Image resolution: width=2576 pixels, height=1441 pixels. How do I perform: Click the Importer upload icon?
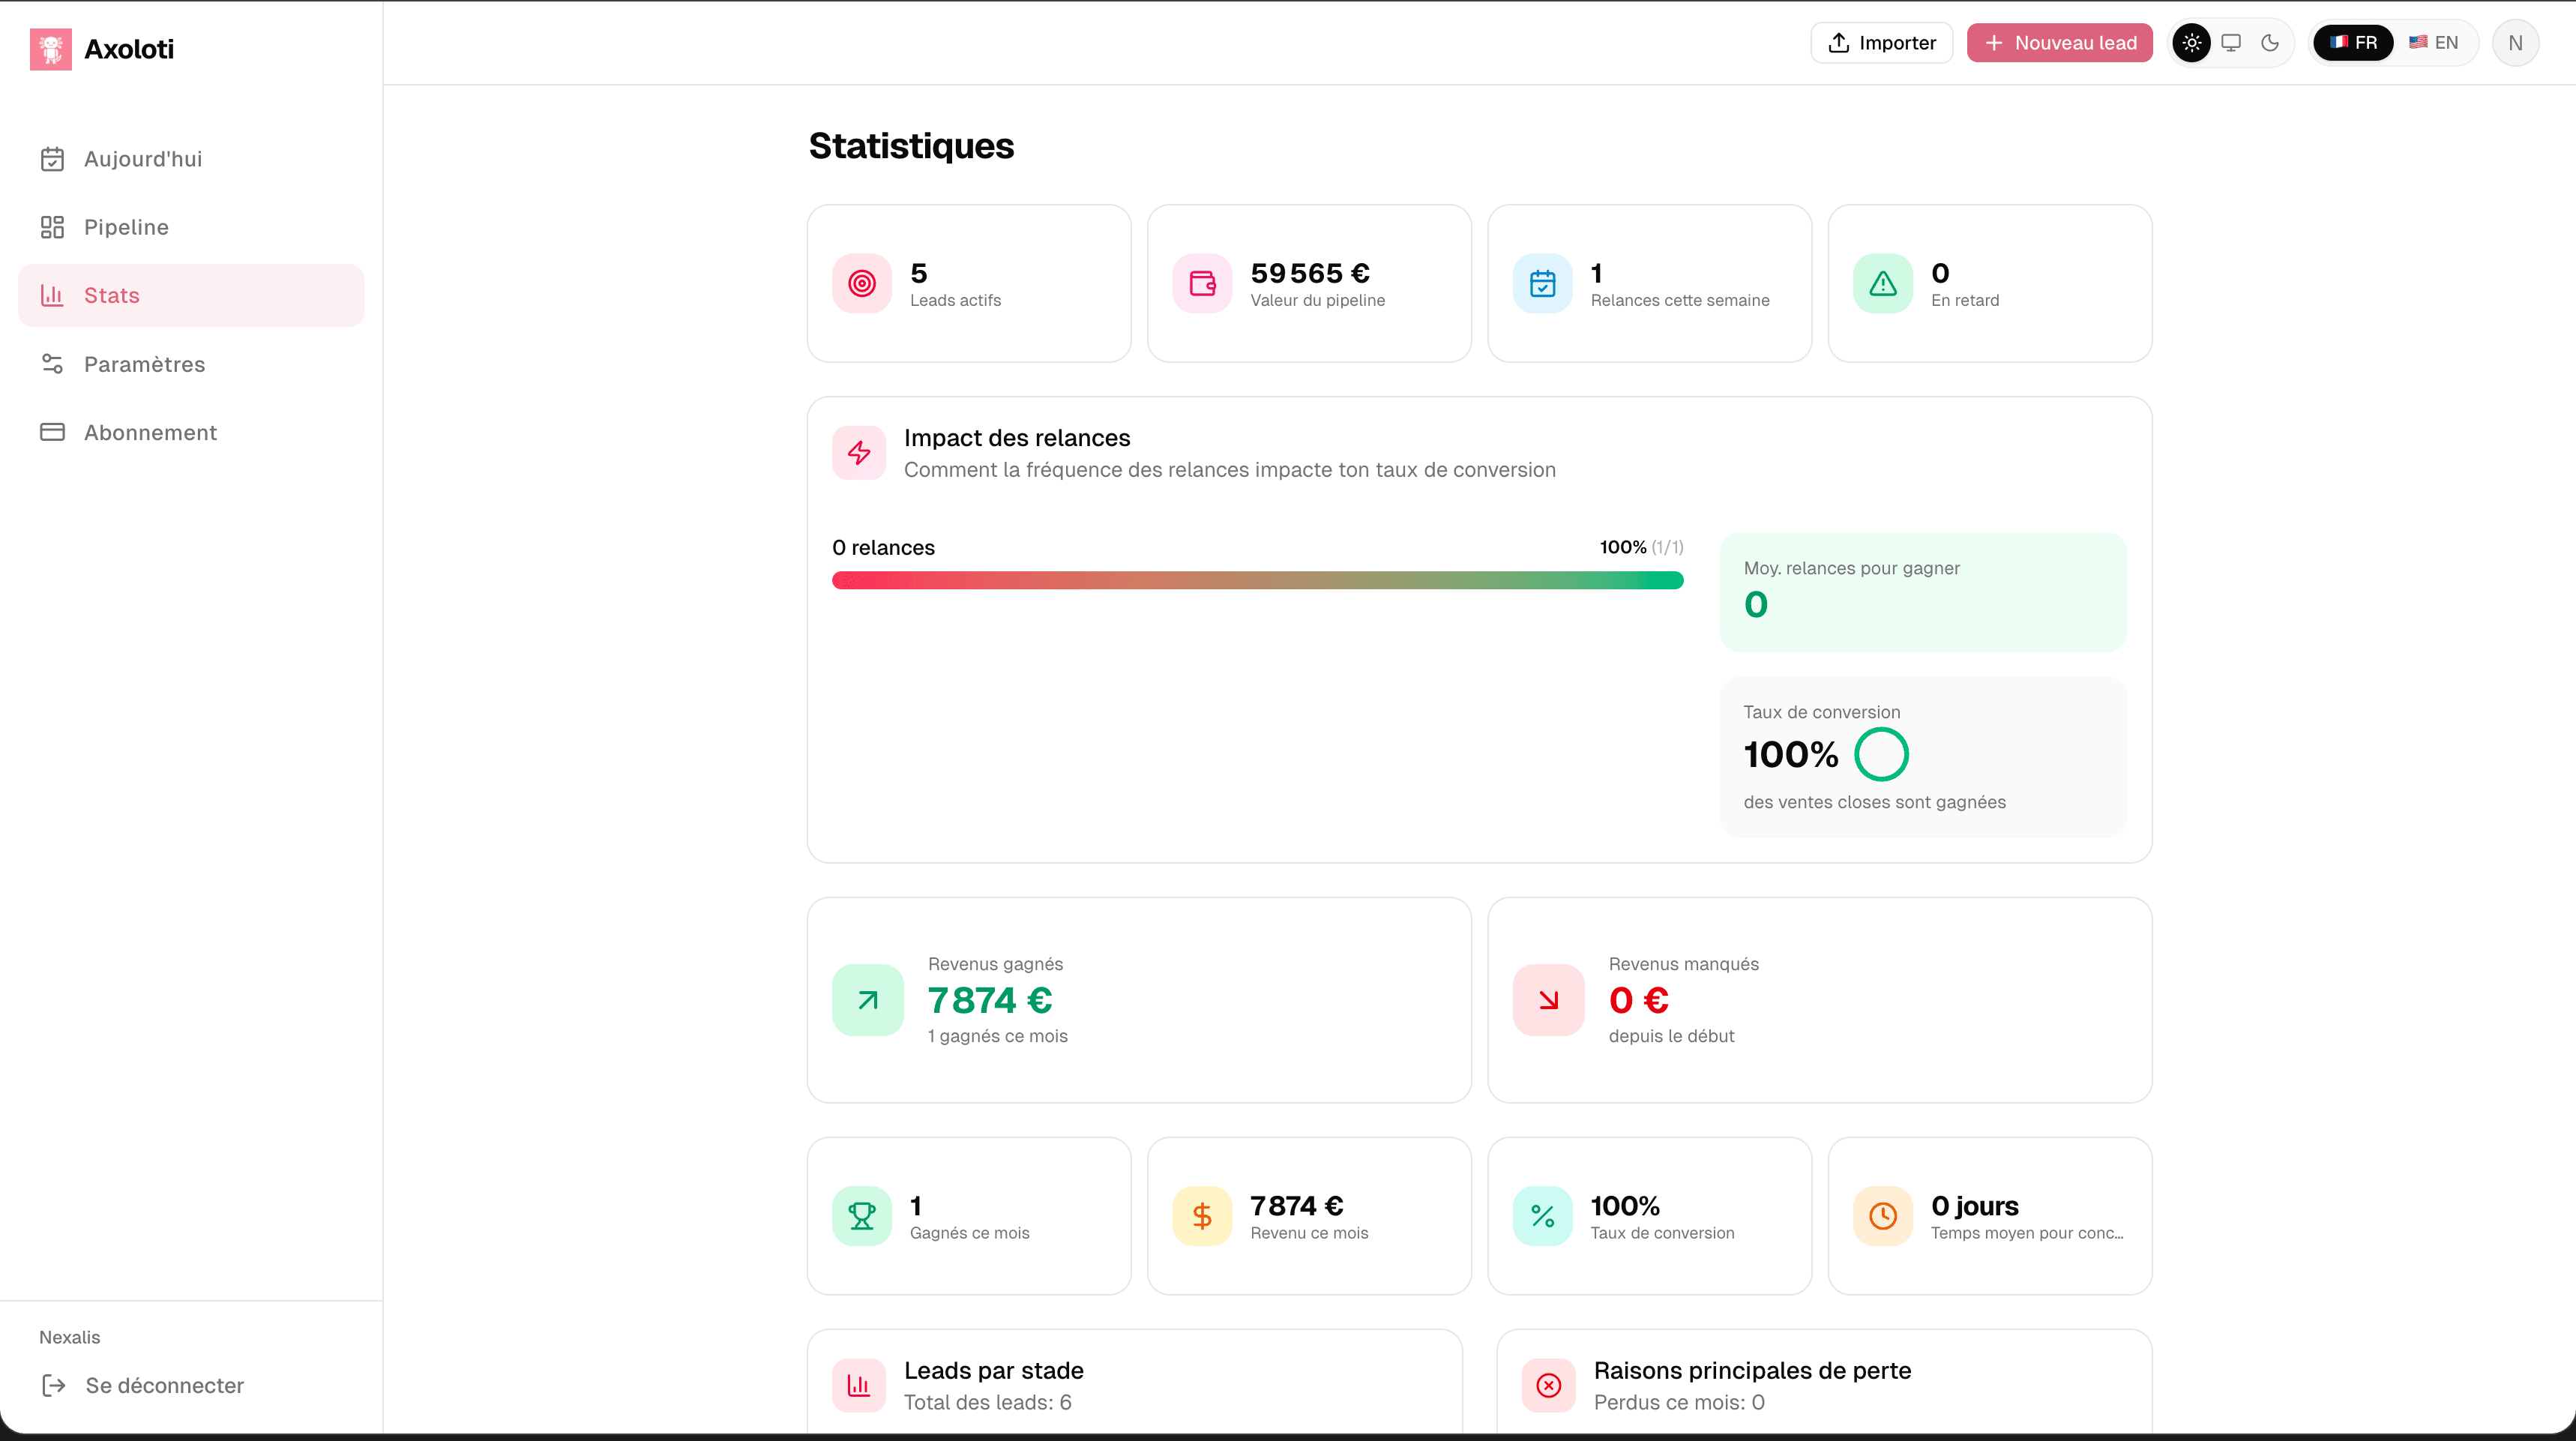click(x=1838, y=43)
